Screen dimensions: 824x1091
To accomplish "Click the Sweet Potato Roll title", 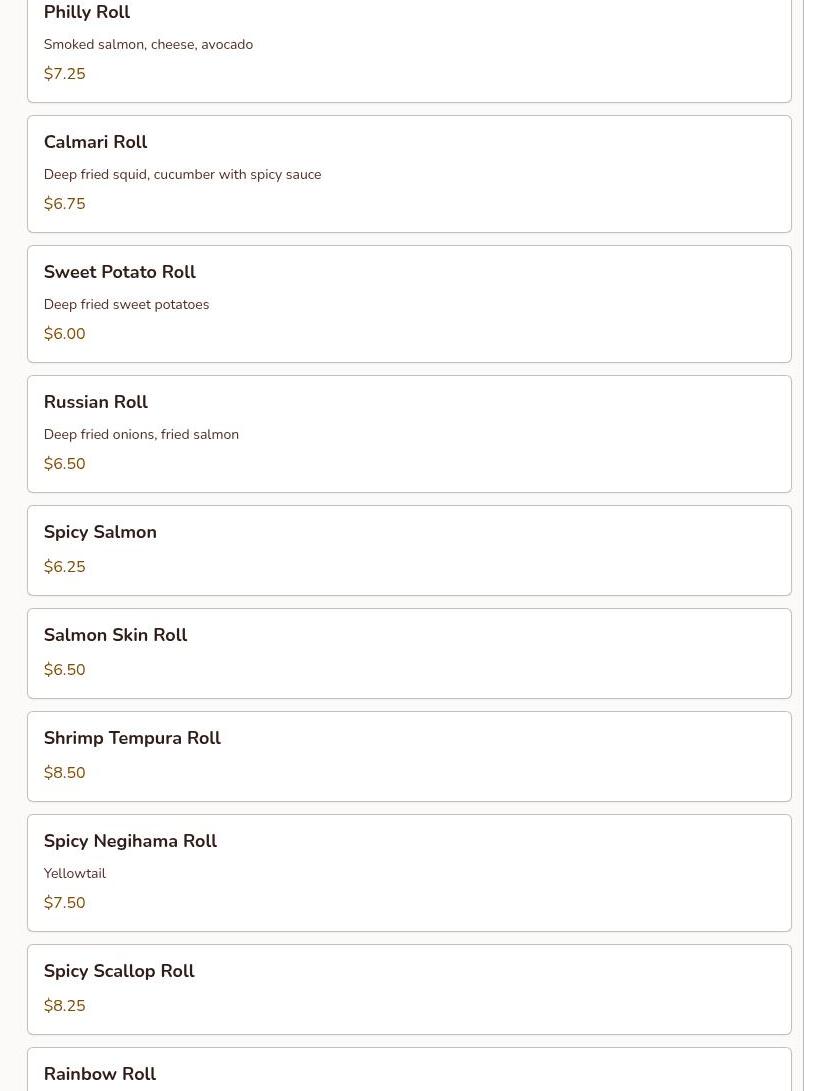I will point(119,273).
